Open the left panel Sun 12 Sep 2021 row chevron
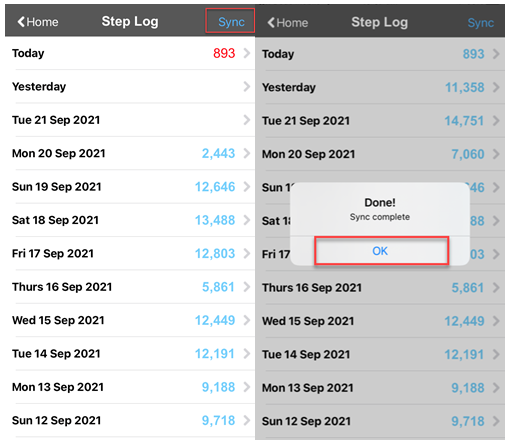Screen dimensions: 505x444 pos(247,420)
